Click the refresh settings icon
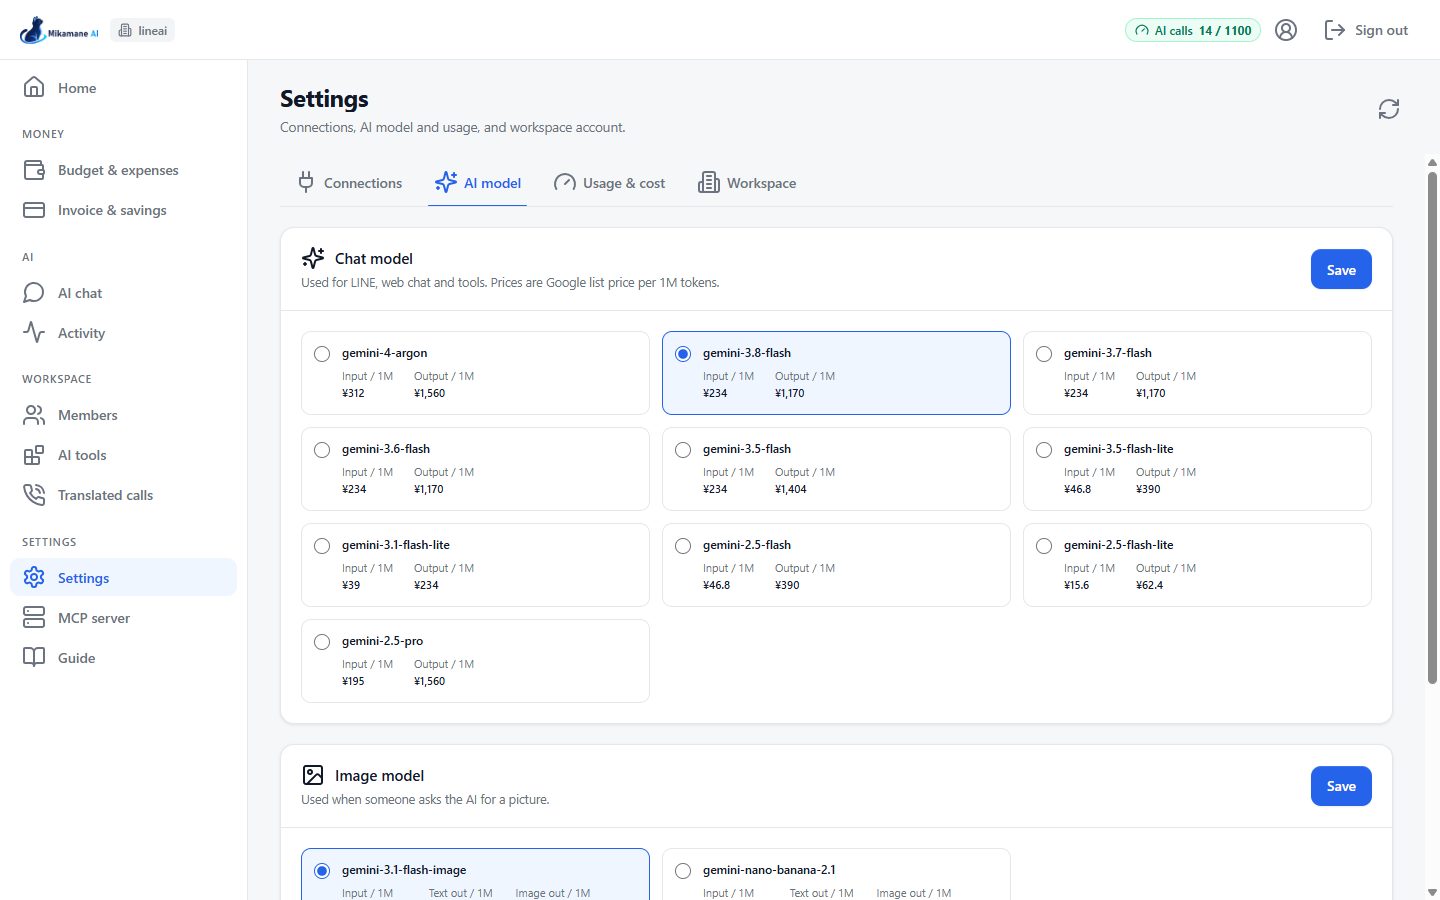This screenshot has width=1440, height=900. tap(1389, 109)
